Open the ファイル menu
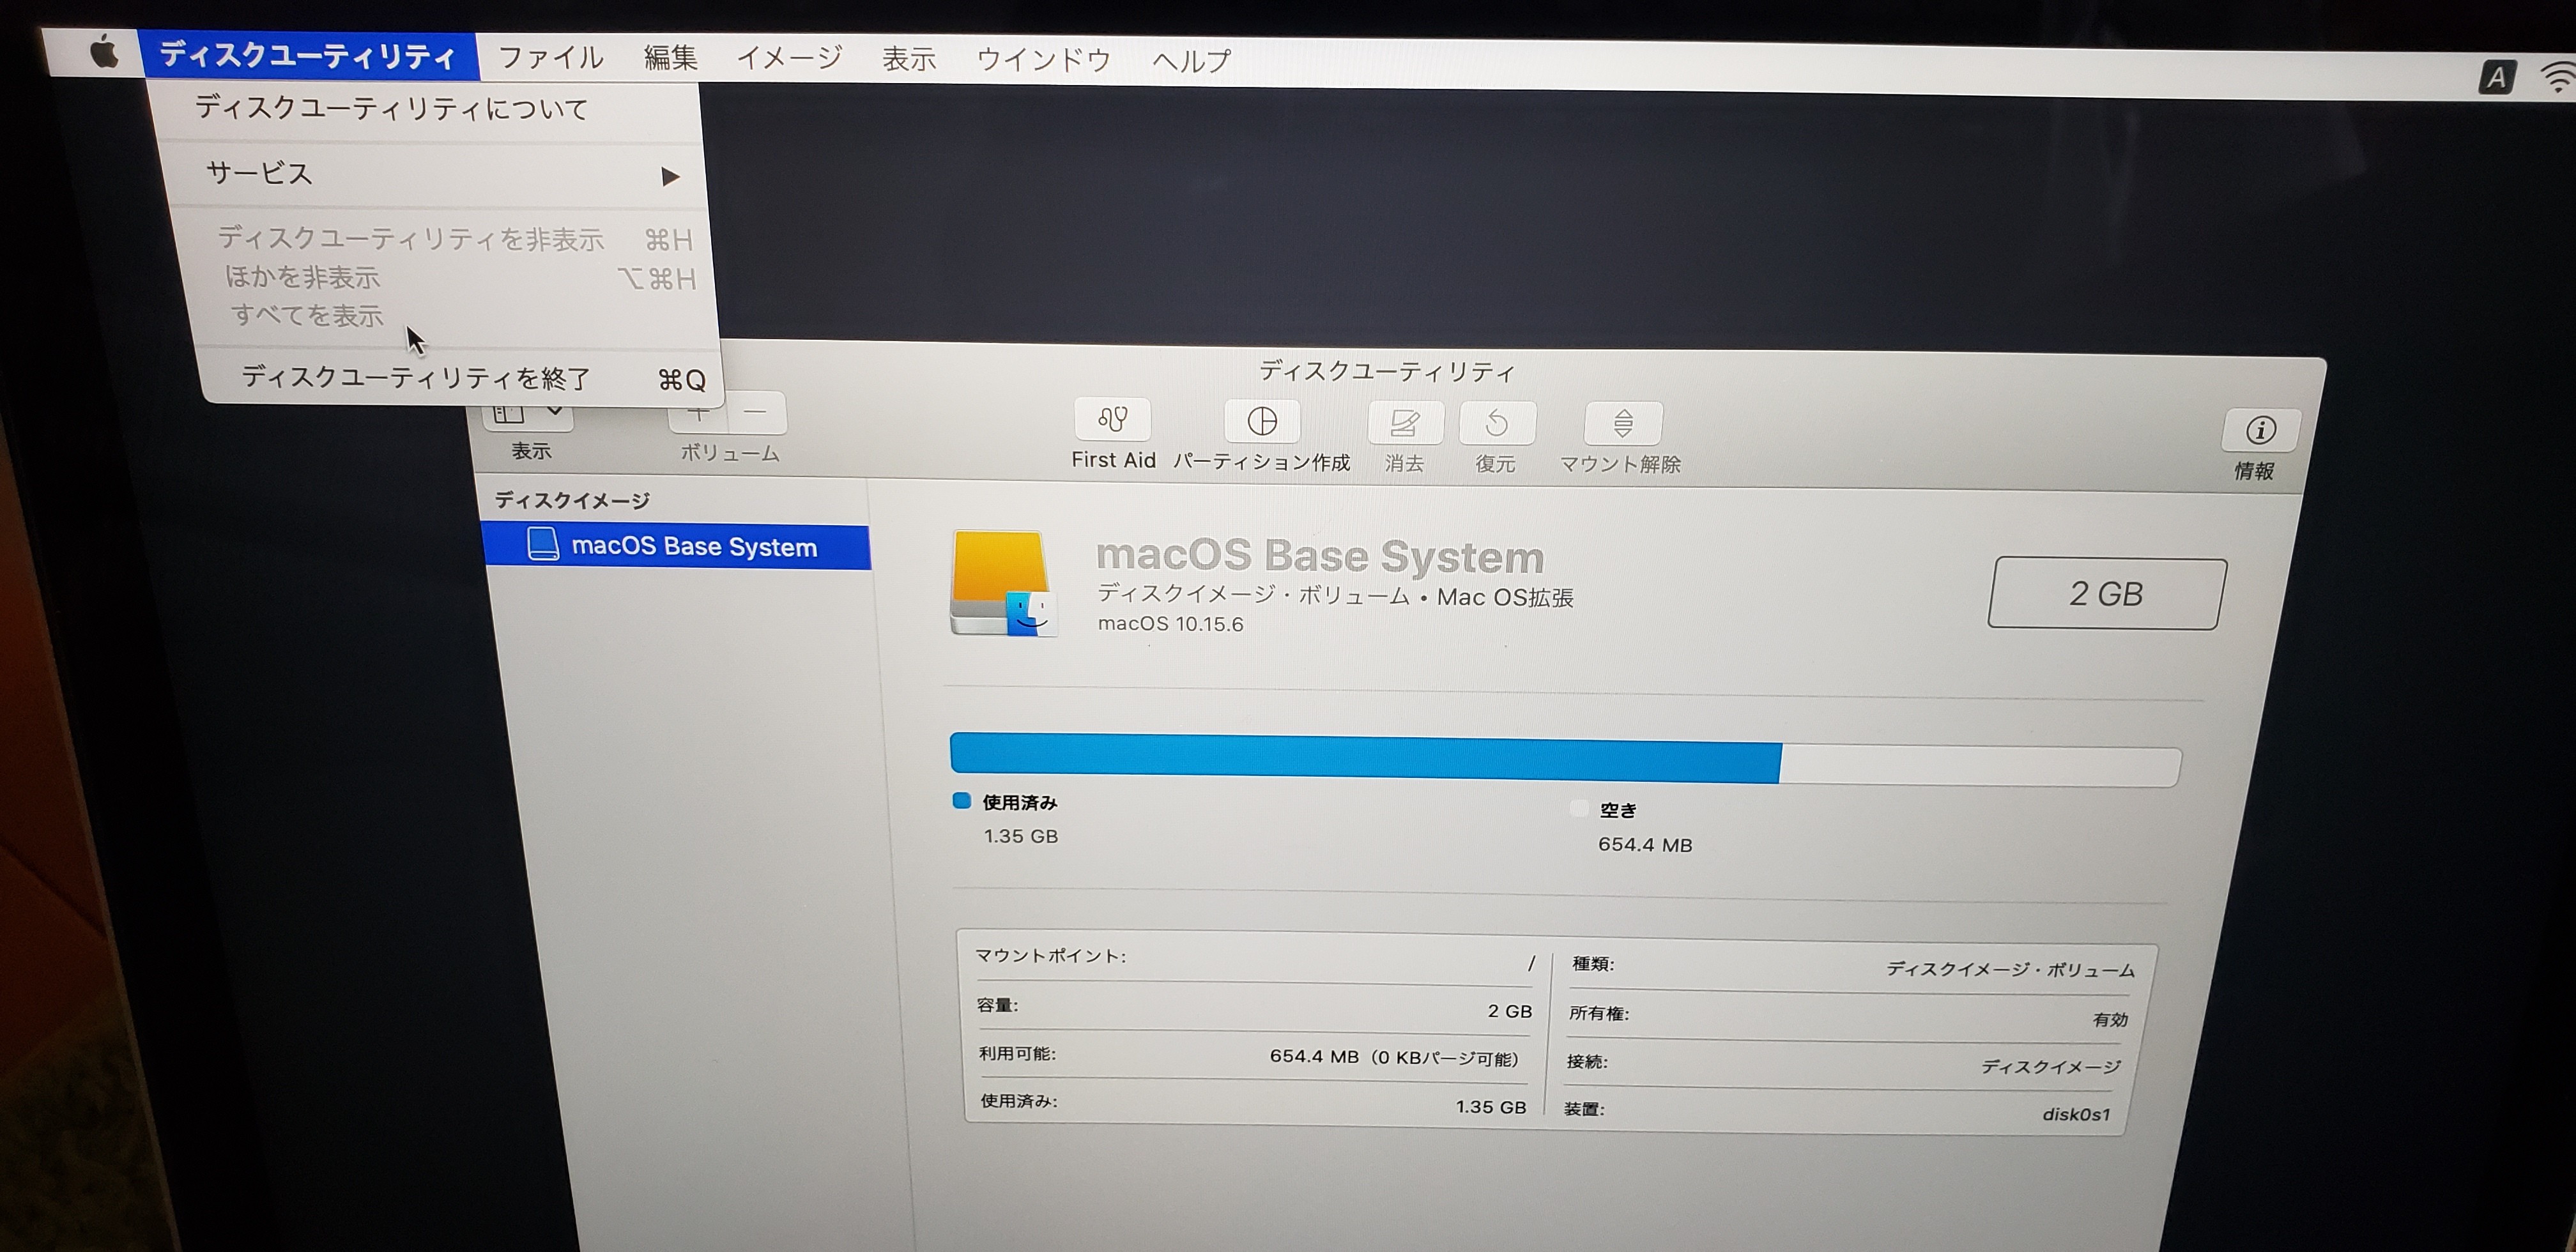 pyautogui.click(x=551, y=58)
